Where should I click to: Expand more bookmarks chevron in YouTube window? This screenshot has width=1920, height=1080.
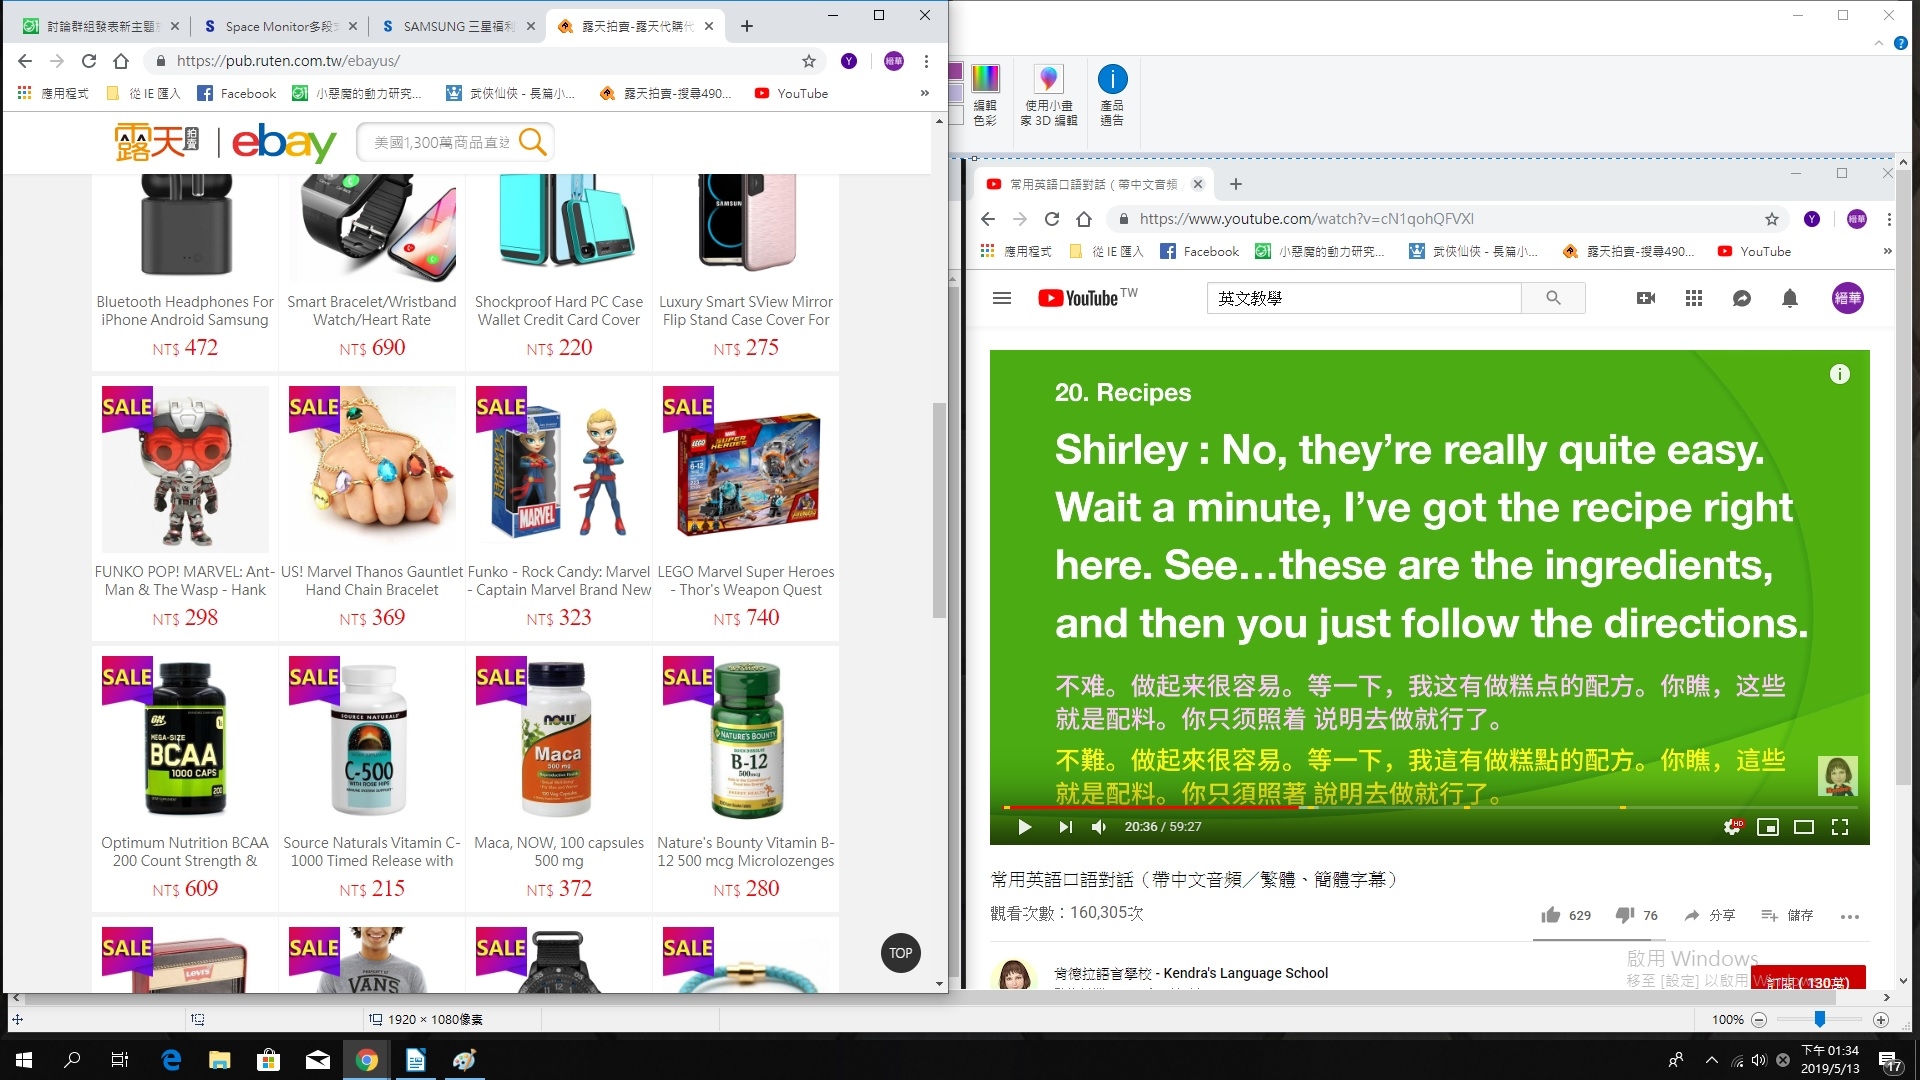(1888, 251)
